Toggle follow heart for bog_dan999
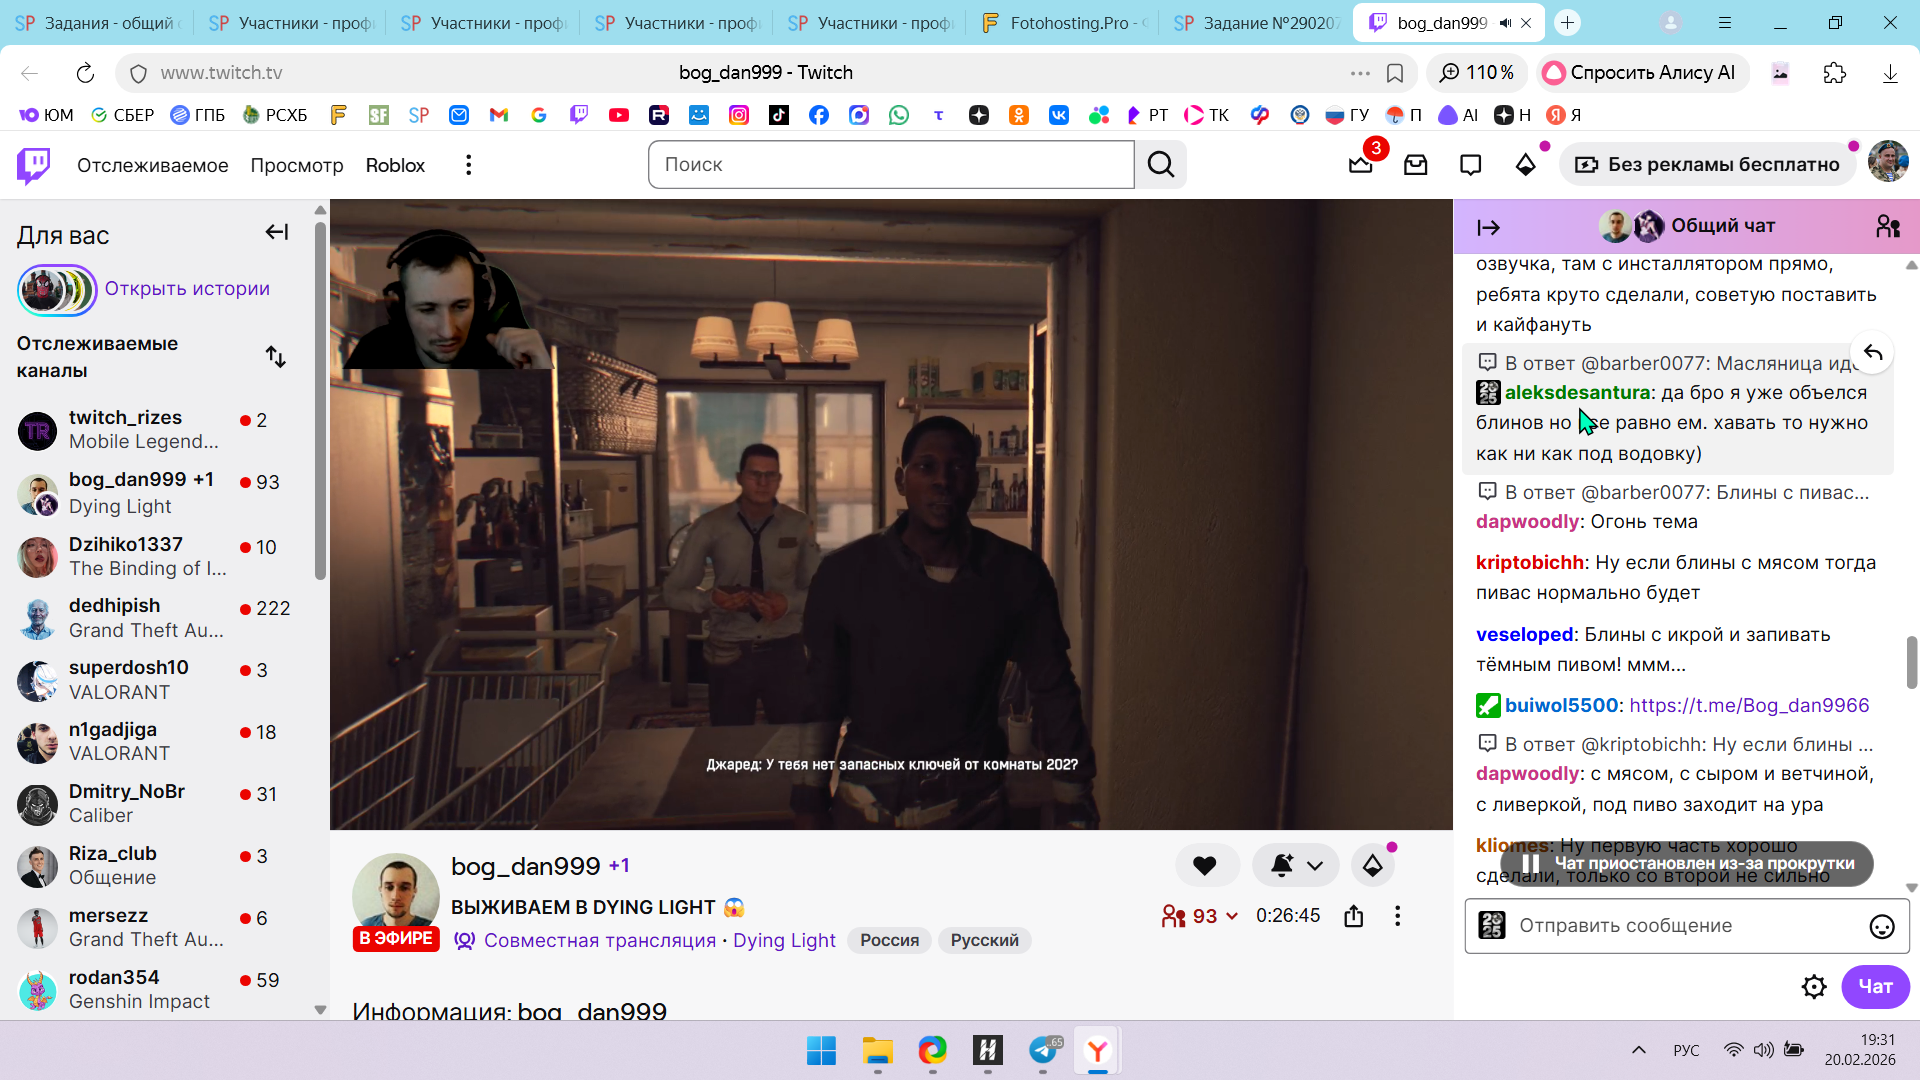This screenshot has width=1920, height=1080. click(x=1205, y=866)
